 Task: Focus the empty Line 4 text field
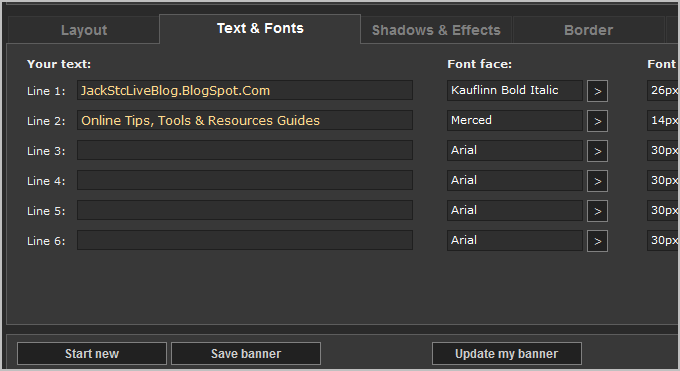pyautogui.click(x=245, y=180)
